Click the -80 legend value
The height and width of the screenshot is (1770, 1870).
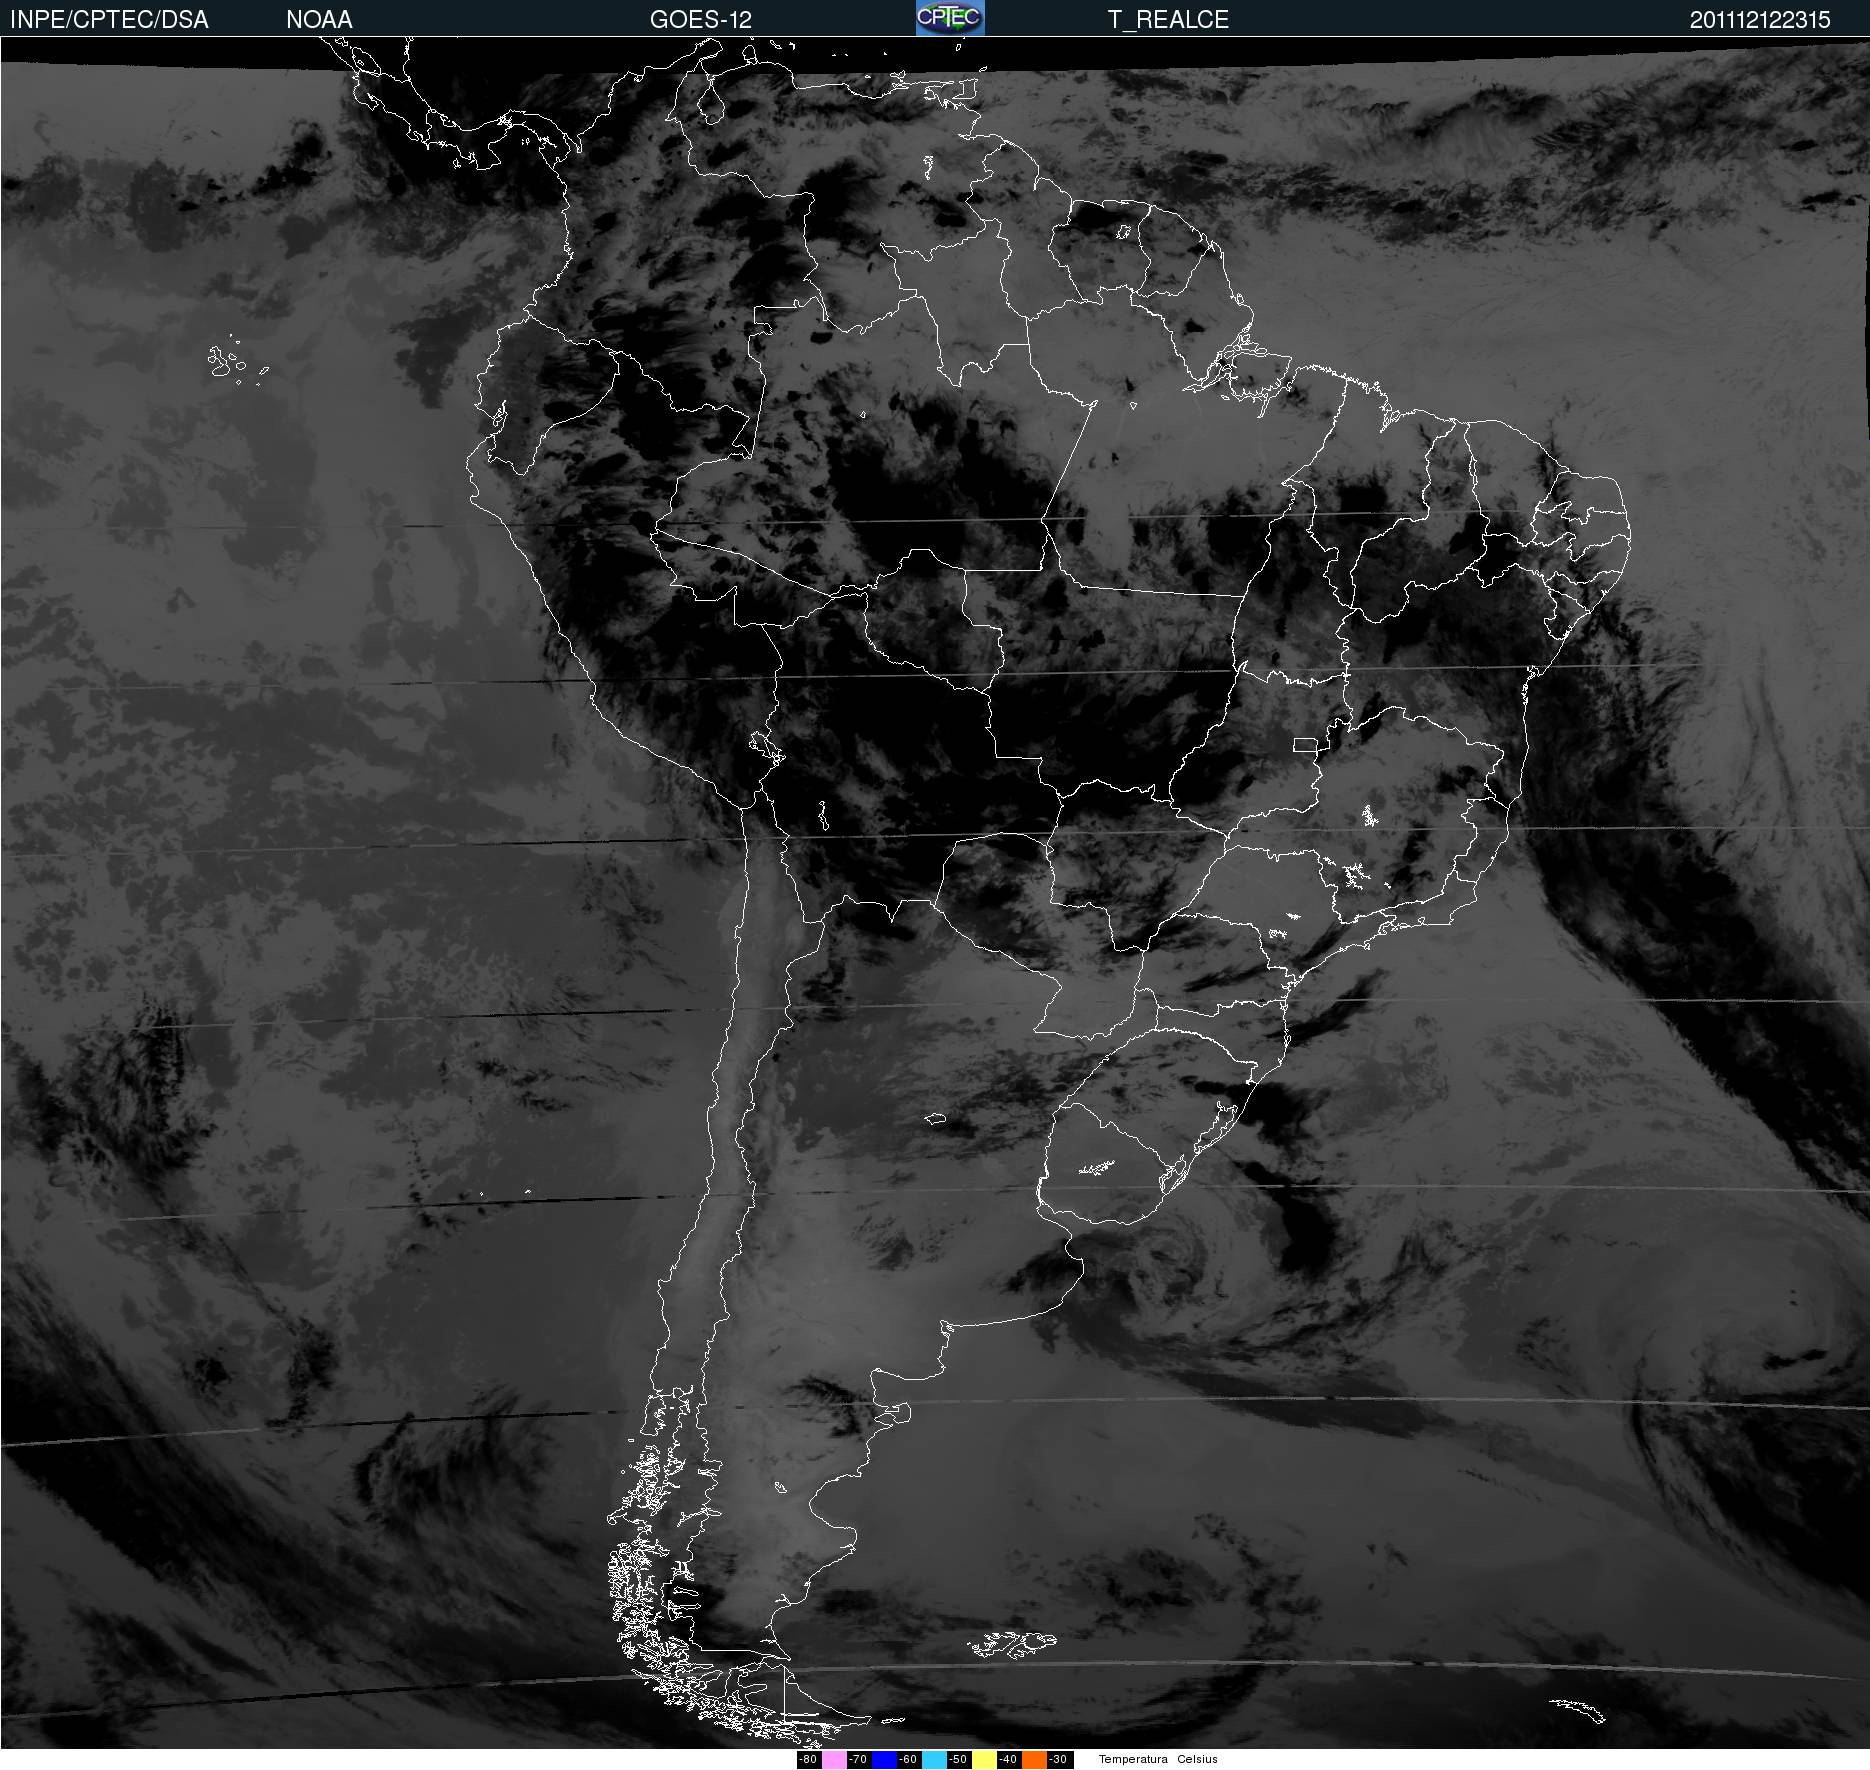[809, 1759]
